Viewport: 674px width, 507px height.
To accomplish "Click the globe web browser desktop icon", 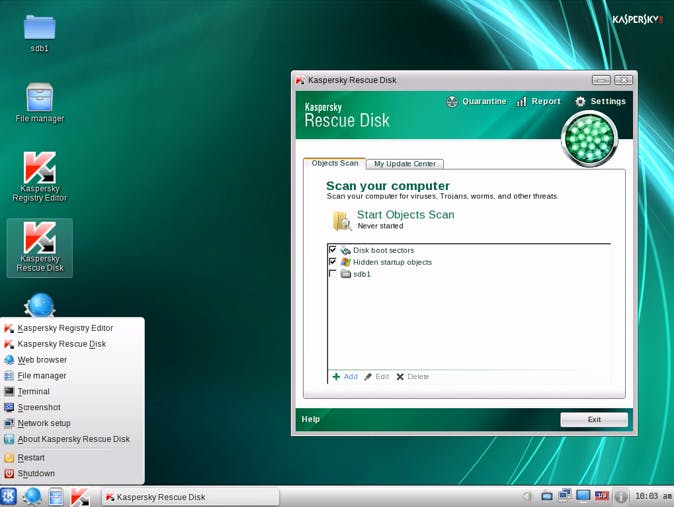I will (x=40, y=305).
